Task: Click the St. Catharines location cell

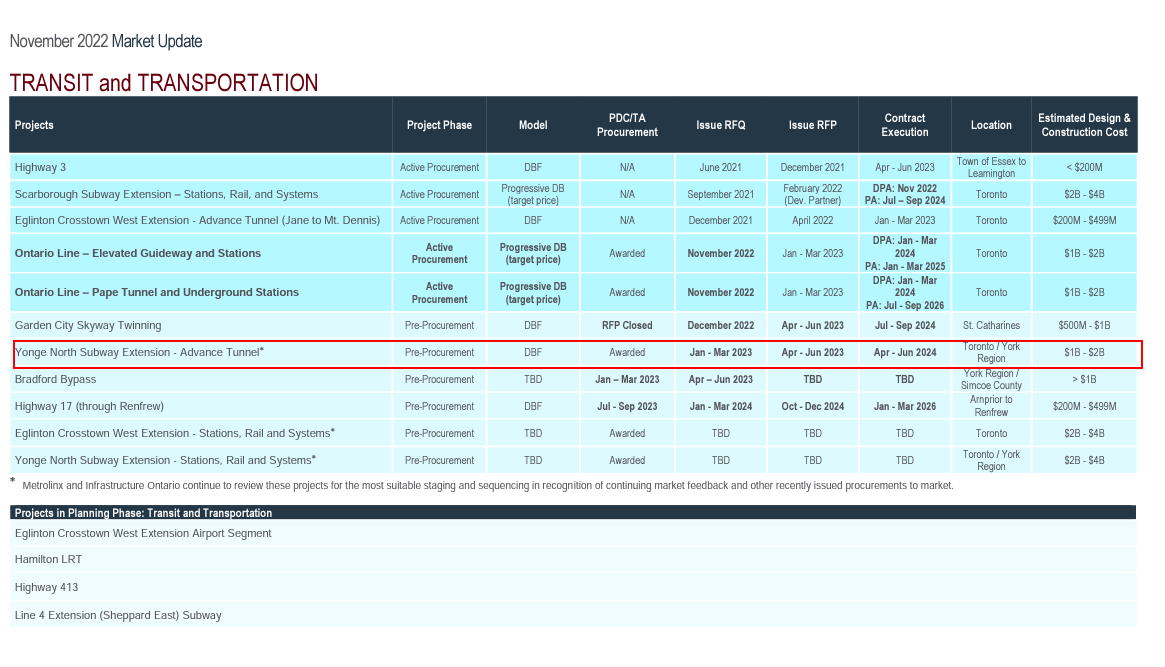Action: (x=991, y=325)
